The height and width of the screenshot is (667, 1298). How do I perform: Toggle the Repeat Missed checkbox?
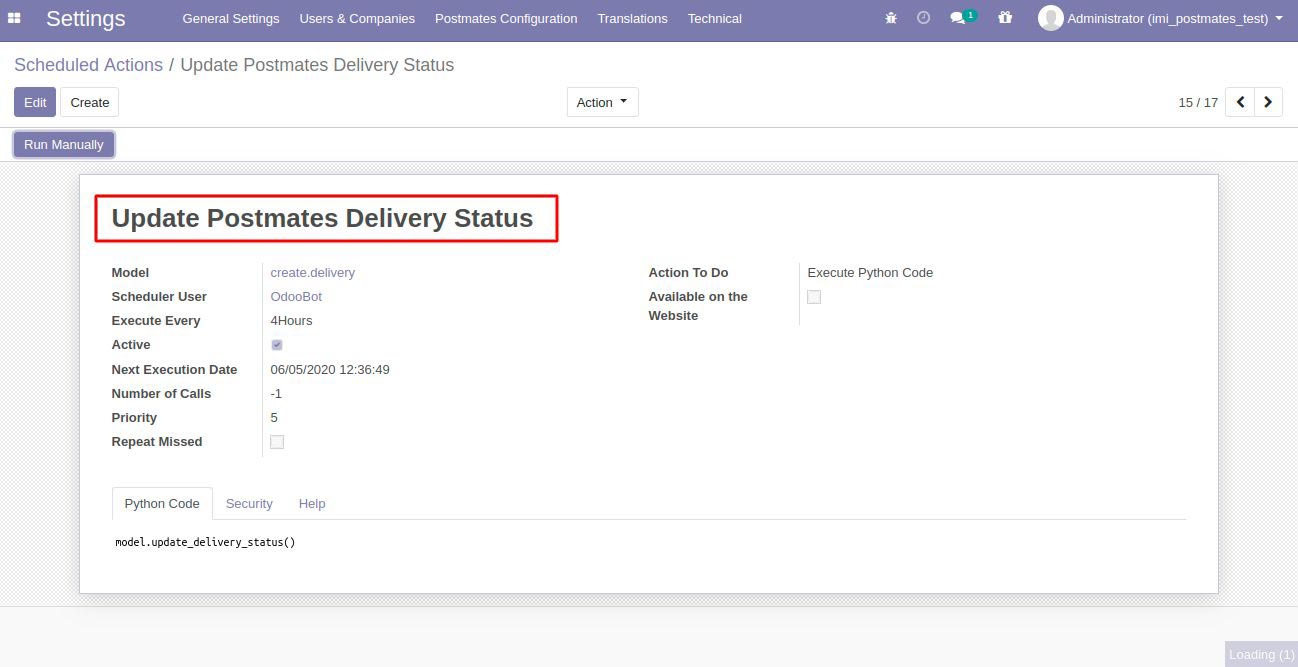pos(277,442)
